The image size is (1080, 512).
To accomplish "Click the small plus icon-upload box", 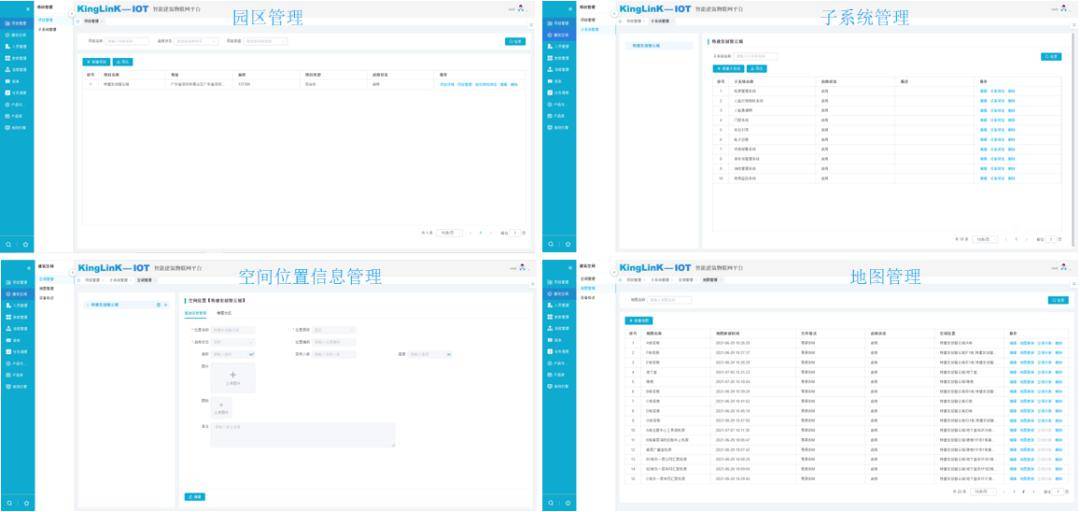I will point(221,407).
